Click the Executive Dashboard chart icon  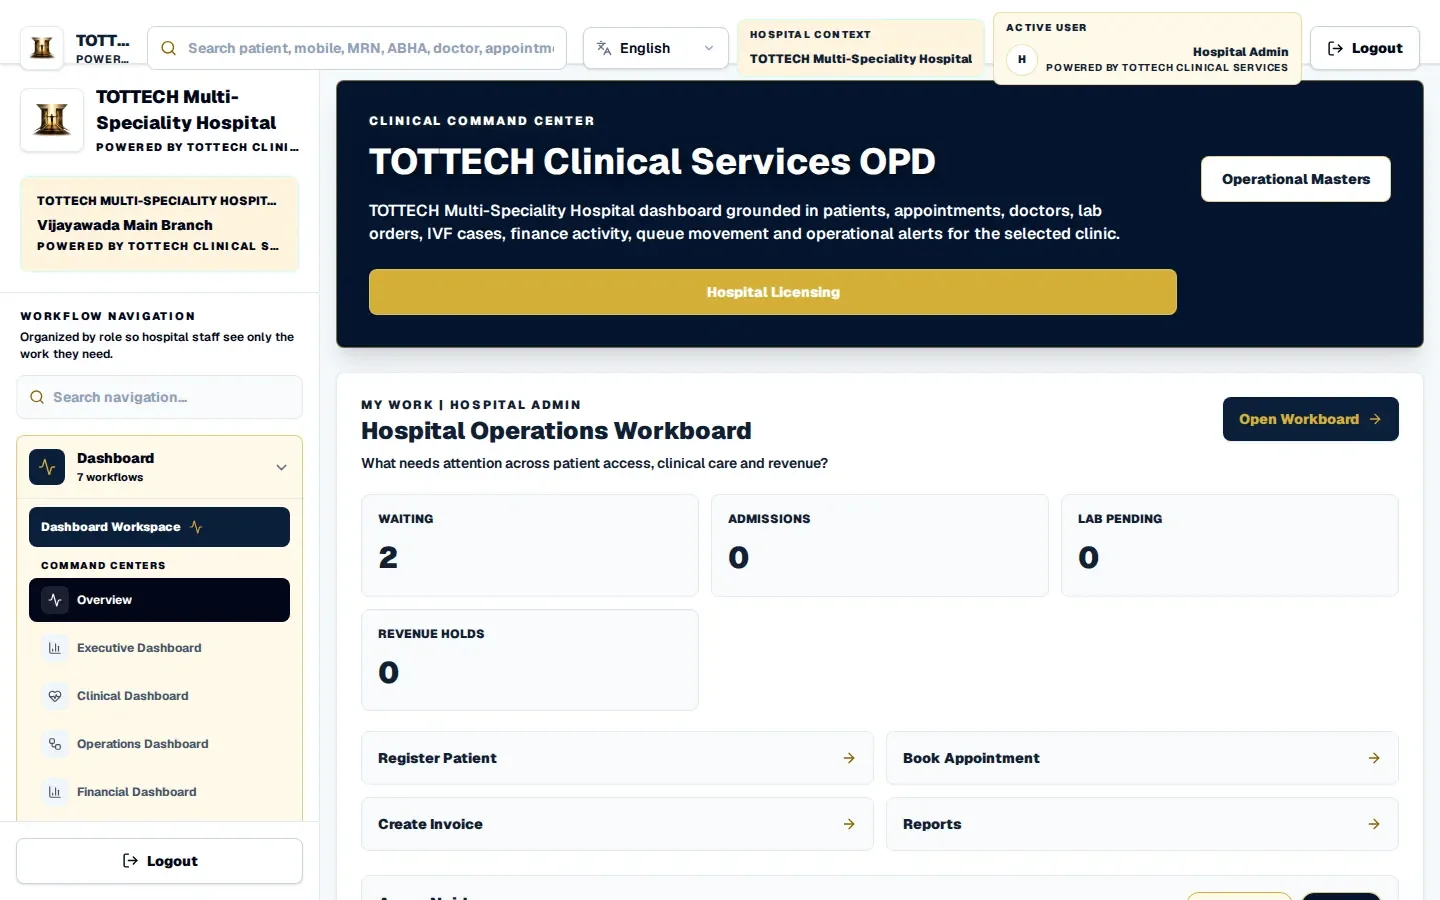[55, 648]
